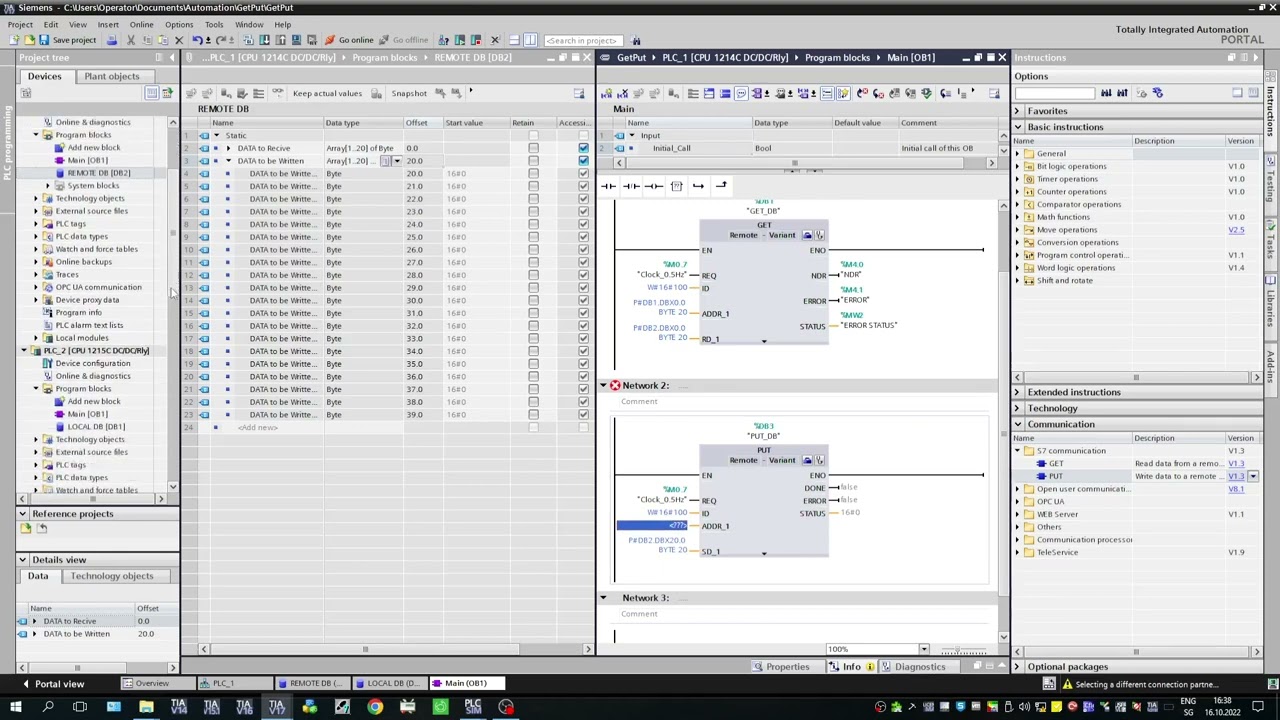Click the zoom slider beside the 100% box
Viewport: 1280px width, 720px height.
coord(965,650)
